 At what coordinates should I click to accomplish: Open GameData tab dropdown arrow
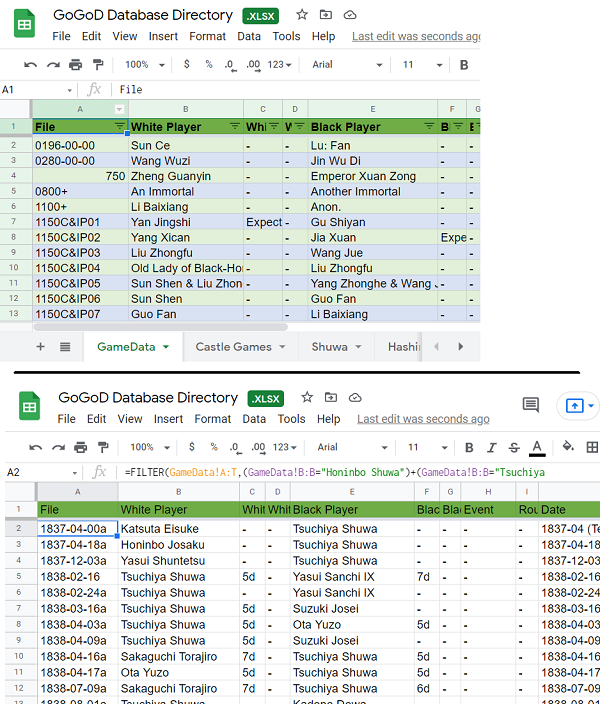(x=166, y=347)
